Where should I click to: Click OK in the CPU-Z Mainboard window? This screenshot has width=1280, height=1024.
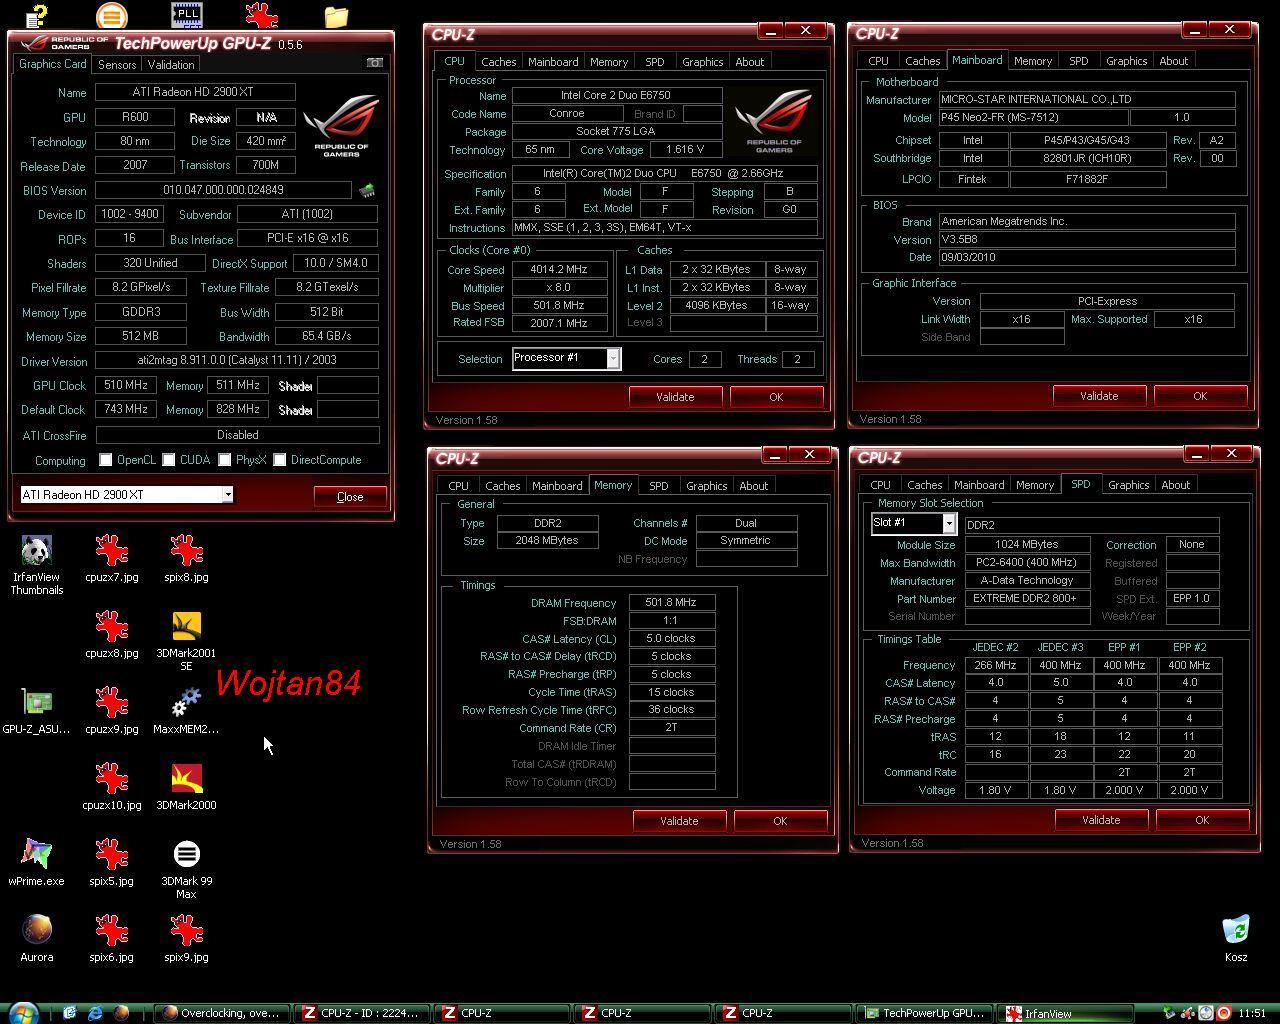1200,396
